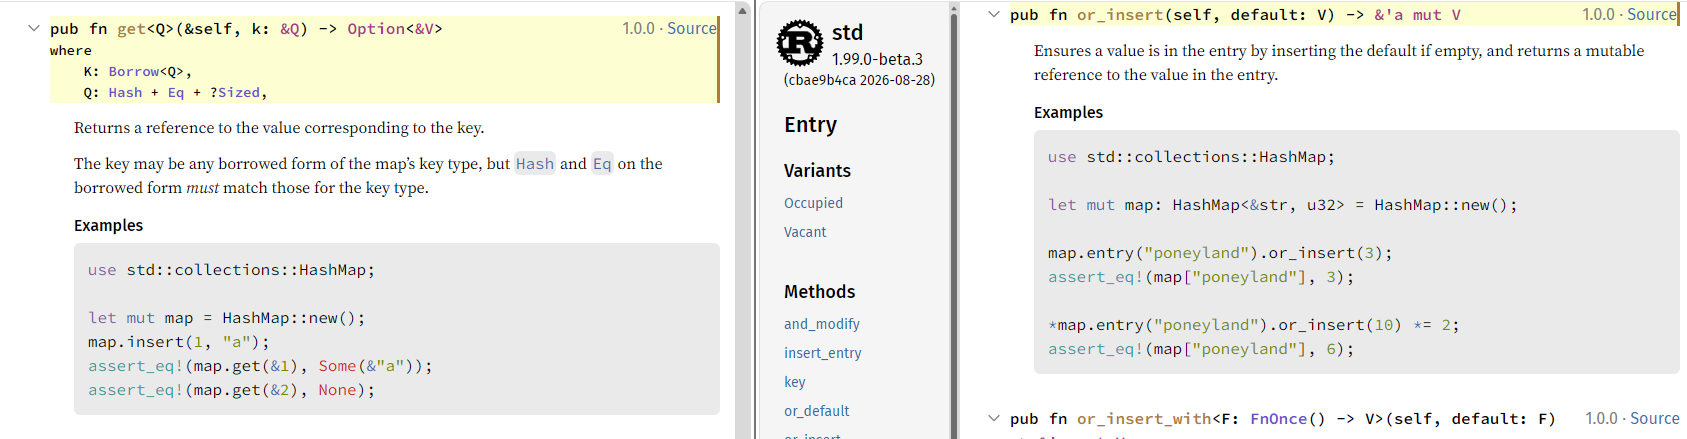Collapse the or_insert_with method documentation
Image resolution: width=1687 pixels, height=439 pixels.
tap(993, 419)
